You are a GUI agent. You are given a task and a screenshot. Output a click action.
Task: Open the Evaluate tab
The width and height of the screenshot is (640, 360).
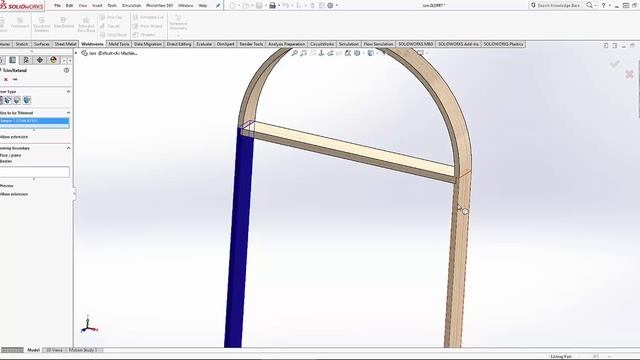point(204,44)
